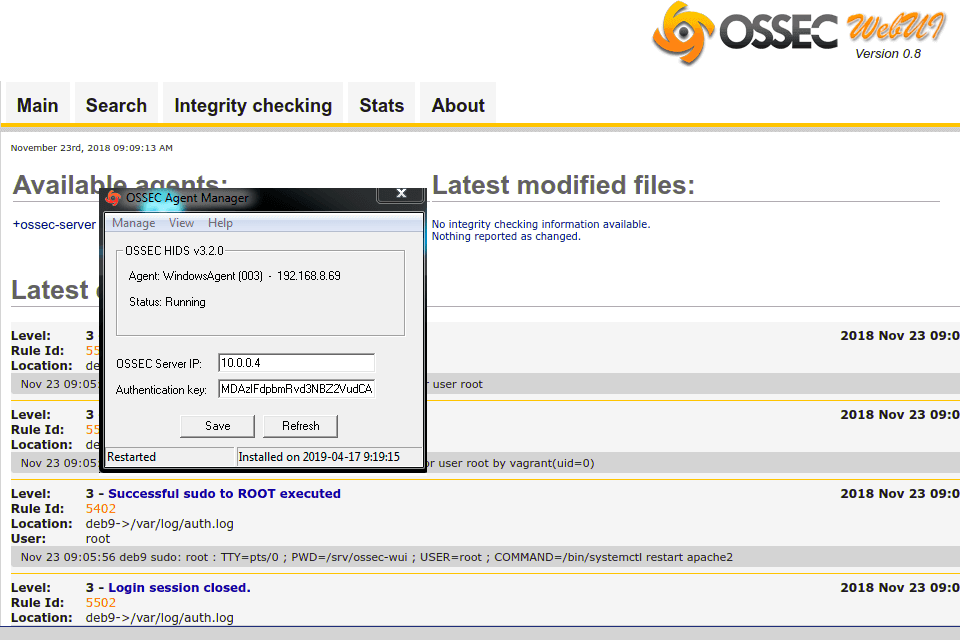The height and width of the screenshot is (640, 960).
Task: Open the About tab
Action: [x=458, y=105]
